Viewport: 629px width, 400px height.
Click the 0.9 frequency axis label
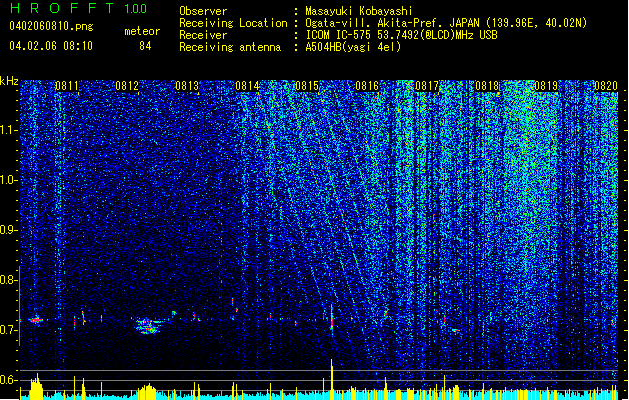coord(8,230)
